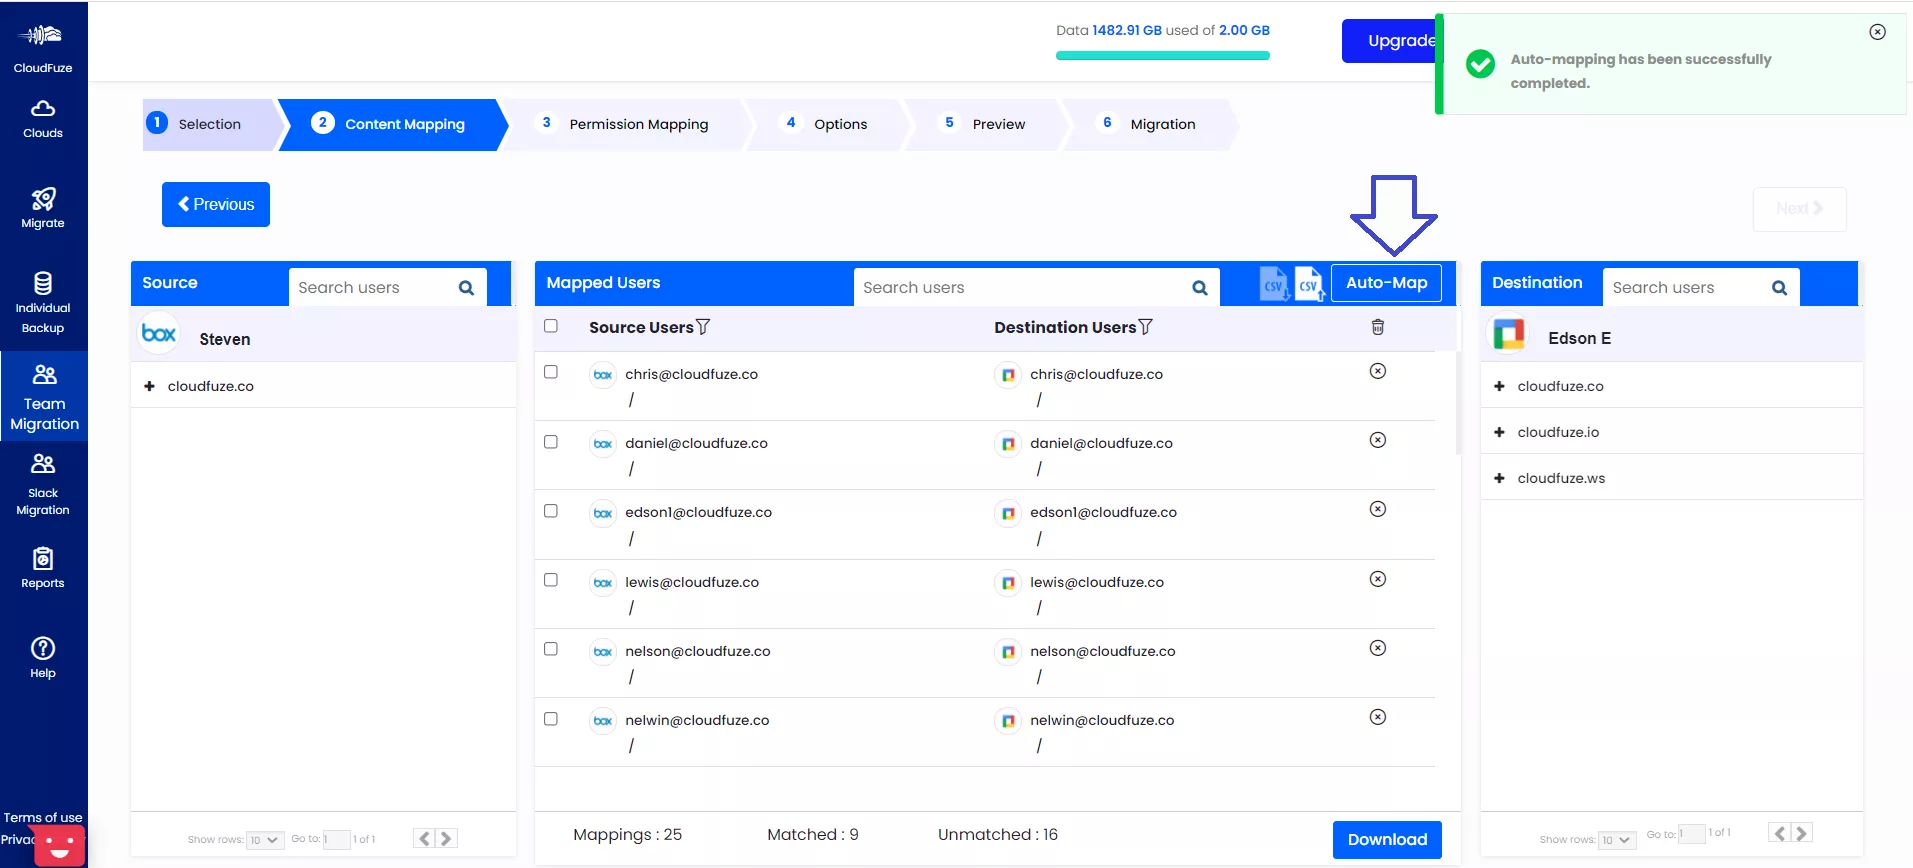
Task: Click the Mapped Users search magnifier icon
Action: (x=1200, y=288)
